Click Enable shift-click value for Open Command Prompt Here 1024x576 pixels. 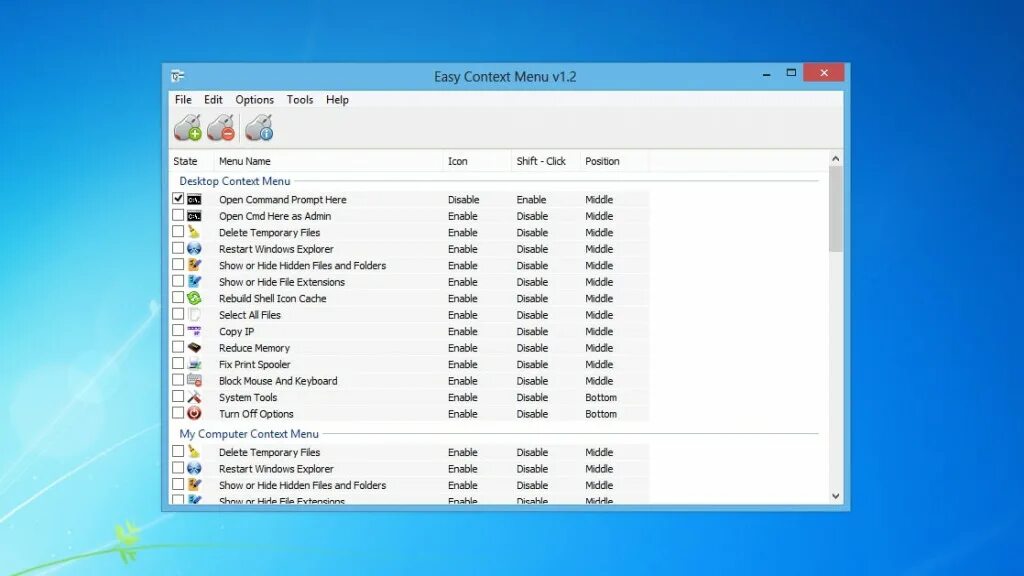(531, 200)
